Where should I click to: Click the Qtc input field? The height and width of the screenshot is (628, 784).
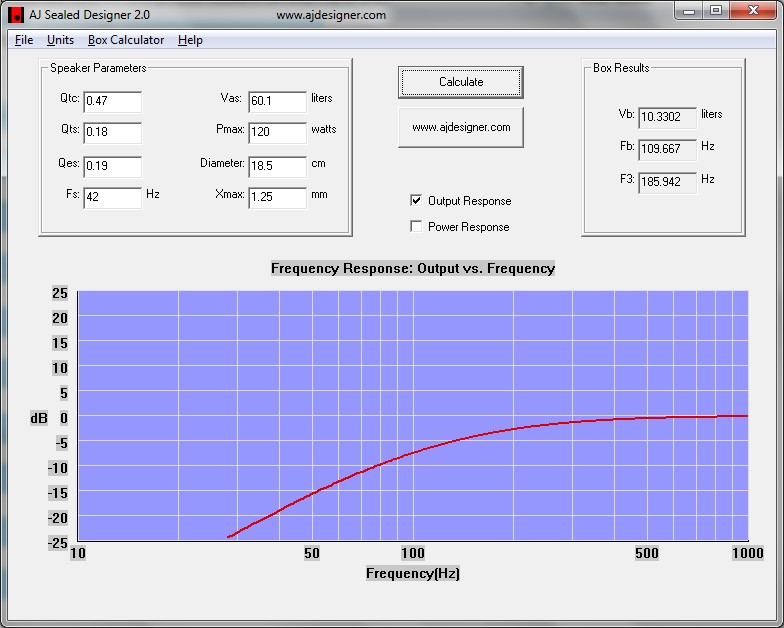click(112, 101)
